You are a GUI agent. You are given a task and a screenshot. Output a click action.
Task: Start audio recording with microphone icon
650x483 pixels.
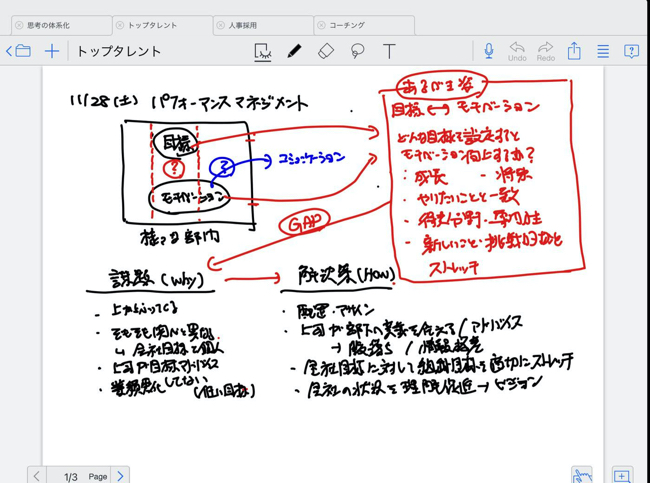pos(488,51)
